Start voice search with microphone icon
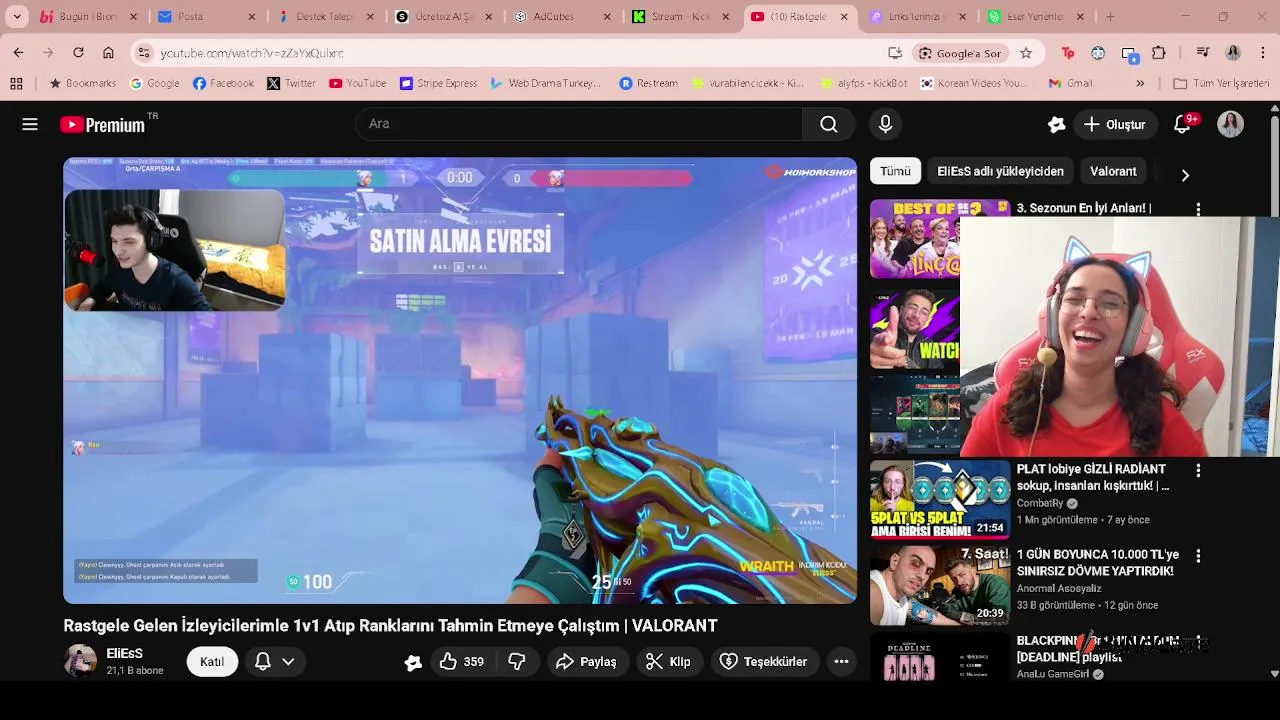The image size is (1280, 720). pyautogui.click(x=885, y=124)
